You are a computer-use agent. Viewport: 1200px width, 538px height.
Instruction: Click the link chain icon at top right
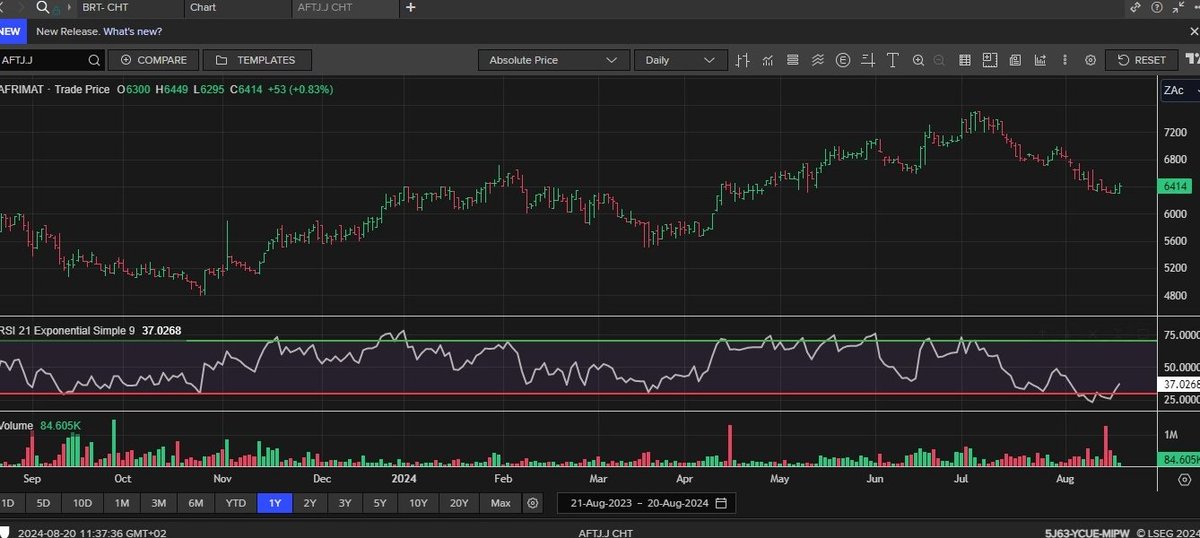point(1135,7)
